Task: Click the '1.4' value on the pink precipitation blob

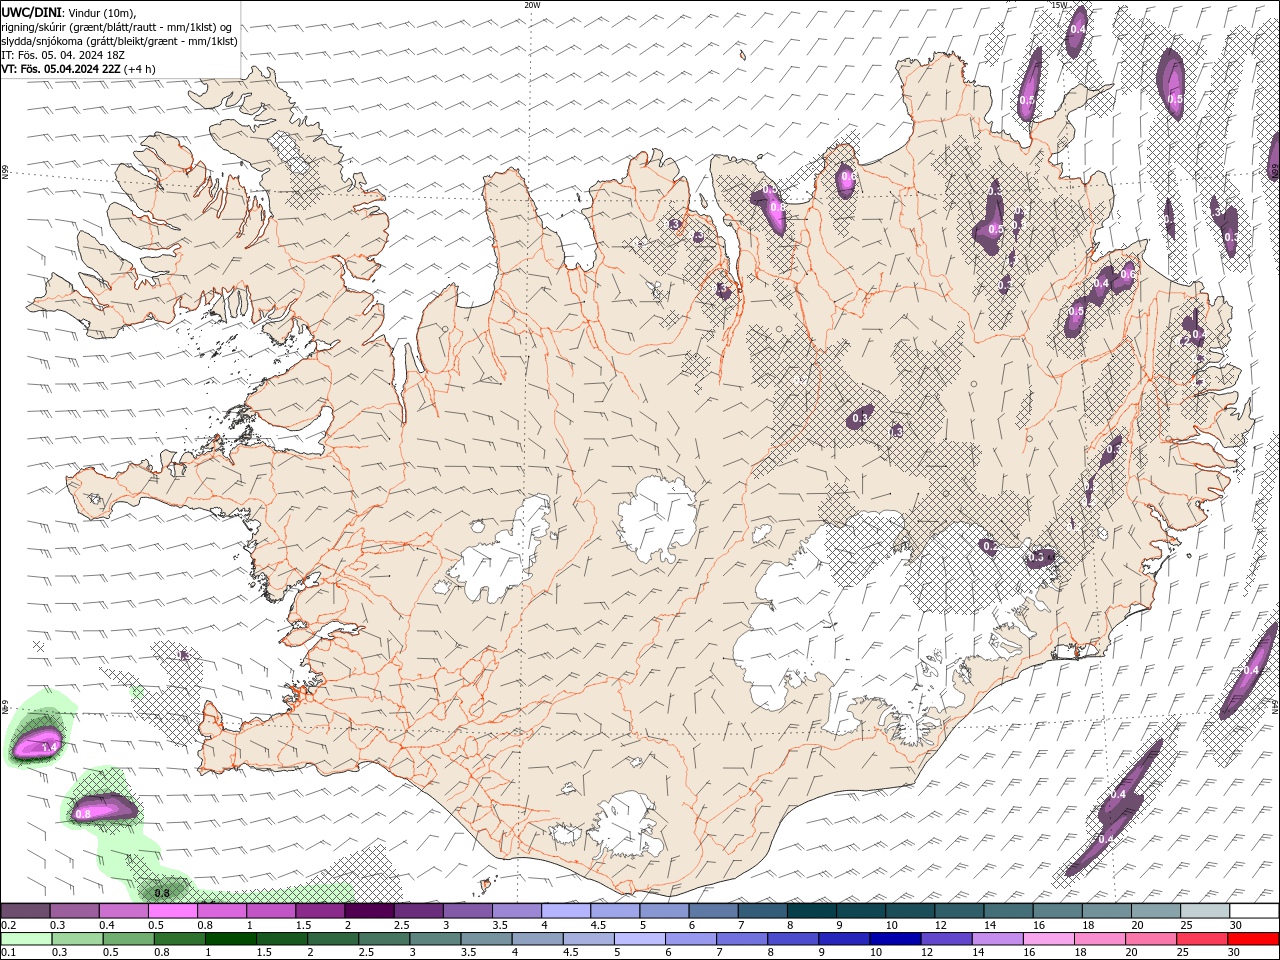Action: point(49,747)
